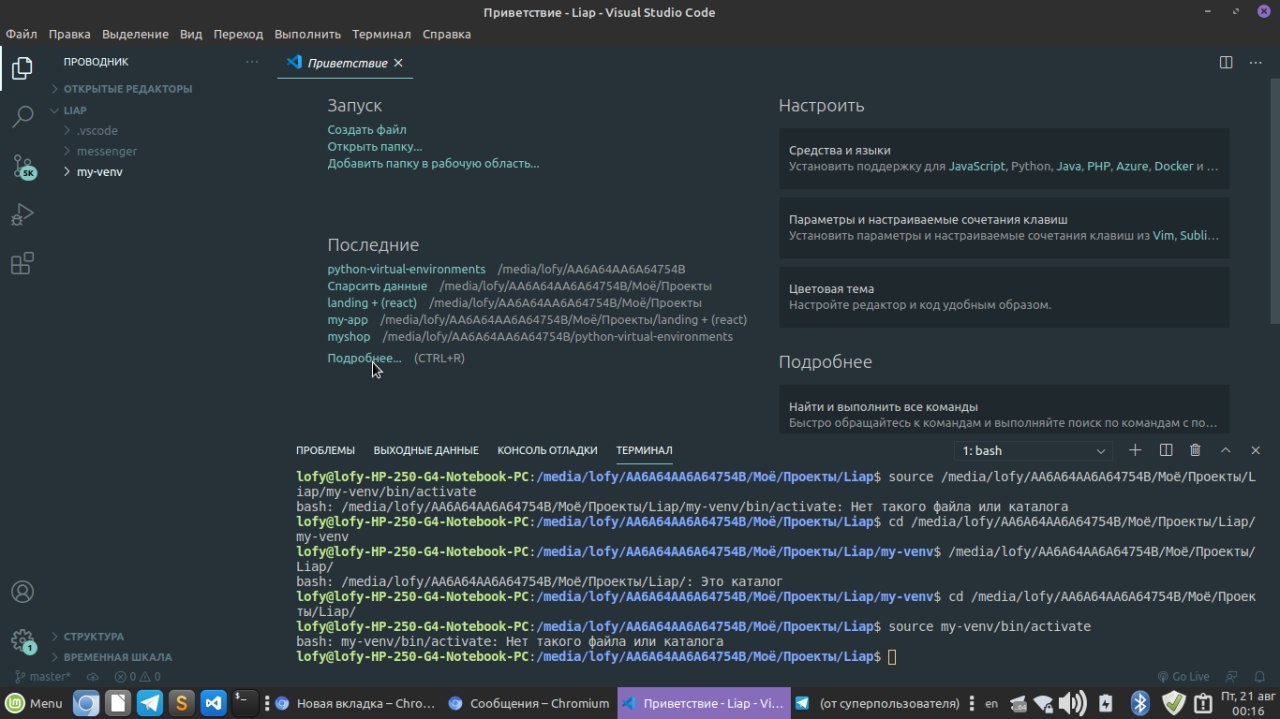Click the Explorer panel more actions ellipsis
The height and width of the screenshot is (719, 1280).
pos(251,62)
